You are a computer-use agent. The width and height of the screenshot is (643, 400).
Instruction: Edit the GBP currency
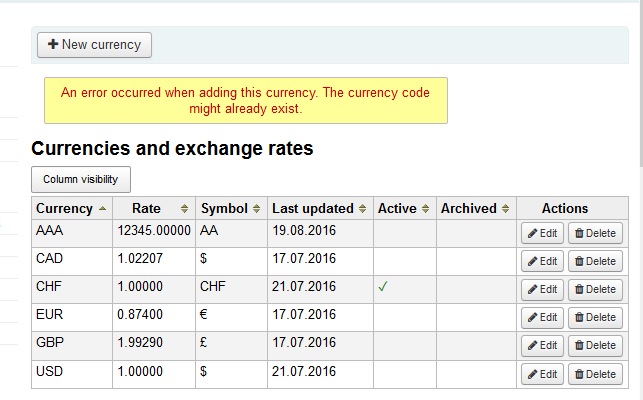point(542,345)
